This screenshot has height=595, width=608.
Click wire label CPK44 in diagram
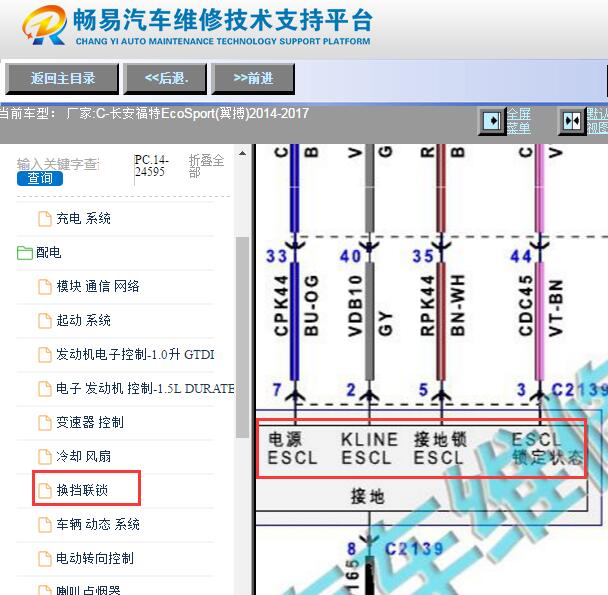(x=281, y=305)
